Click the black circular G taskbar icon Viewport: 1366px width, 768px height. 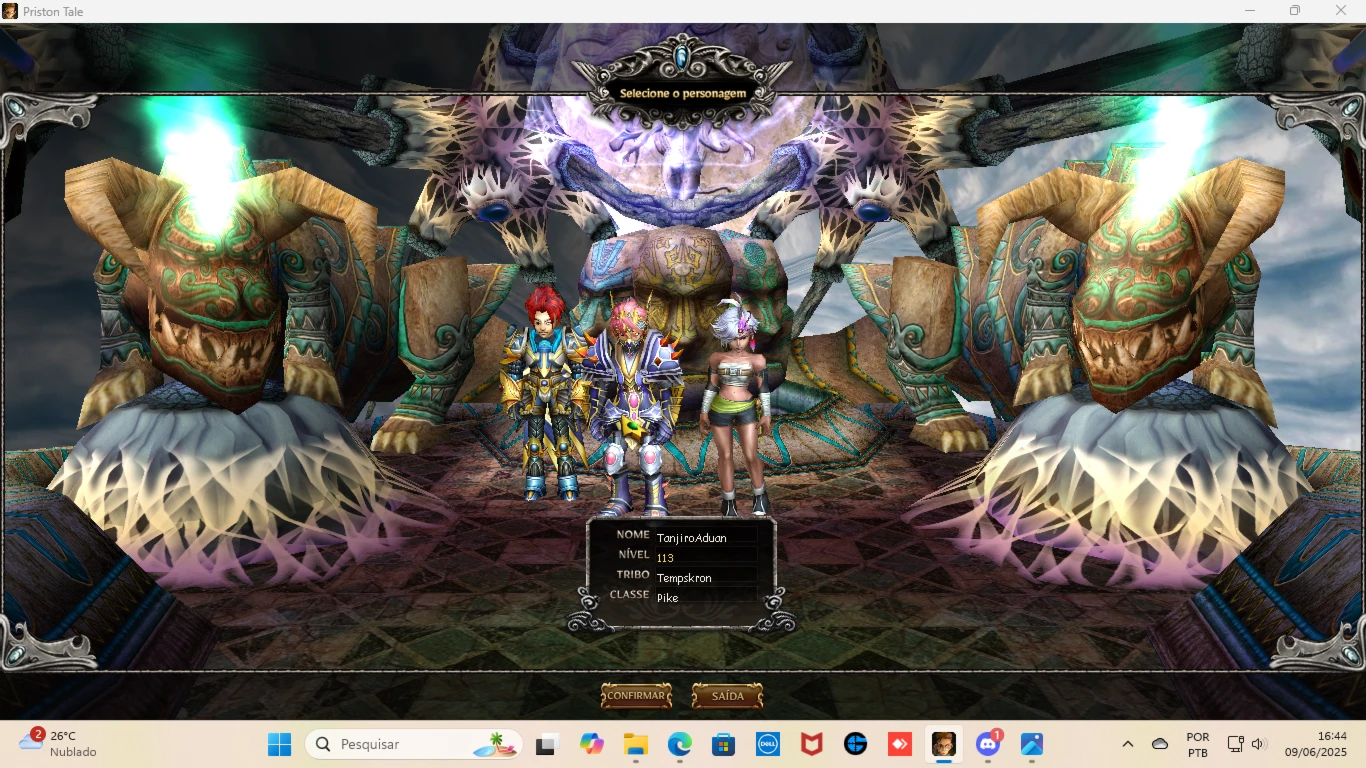tap(856, 744)
